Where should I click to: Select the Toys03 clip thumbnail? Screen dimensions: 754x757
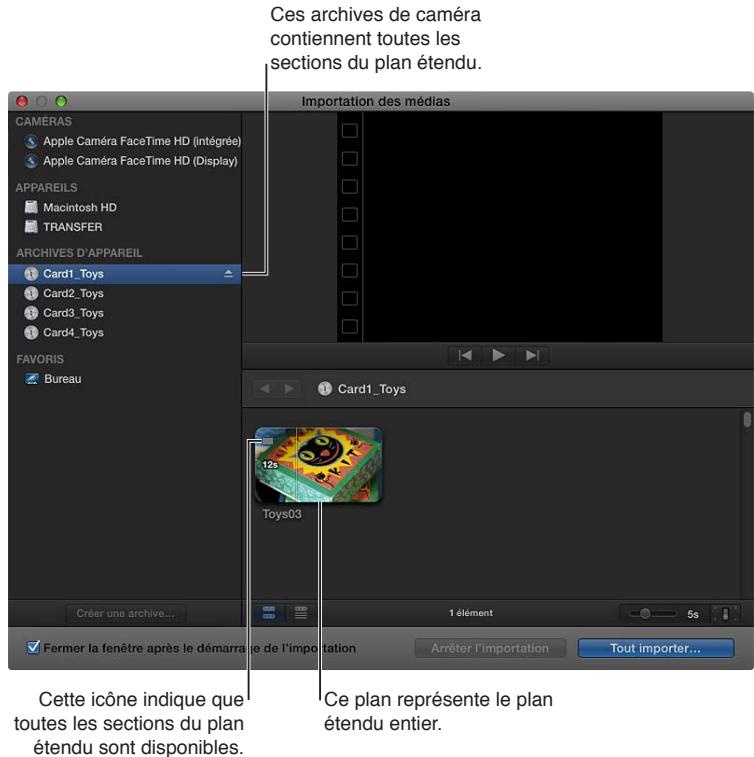click(x=319, y=464)
